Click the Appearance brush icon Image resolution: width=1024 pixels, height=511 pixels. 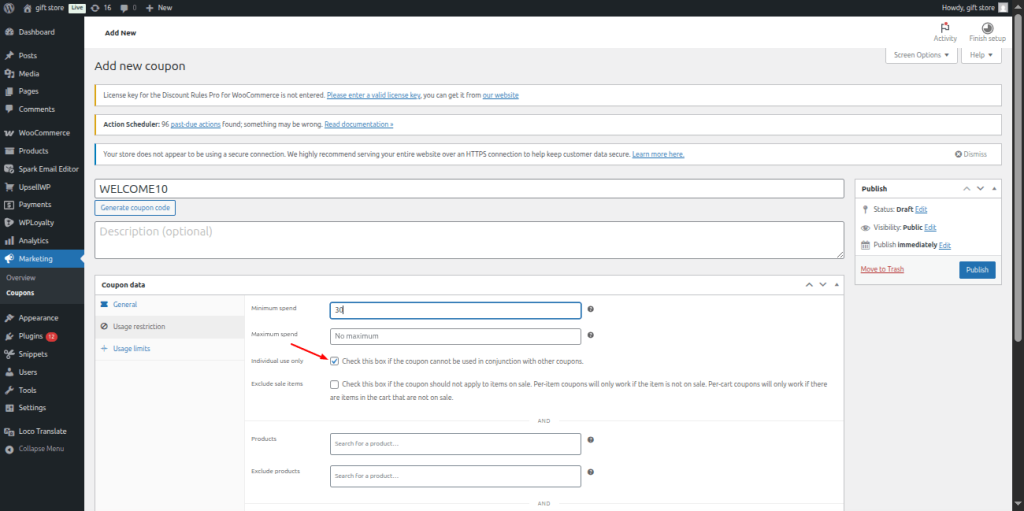pos(9,318)
